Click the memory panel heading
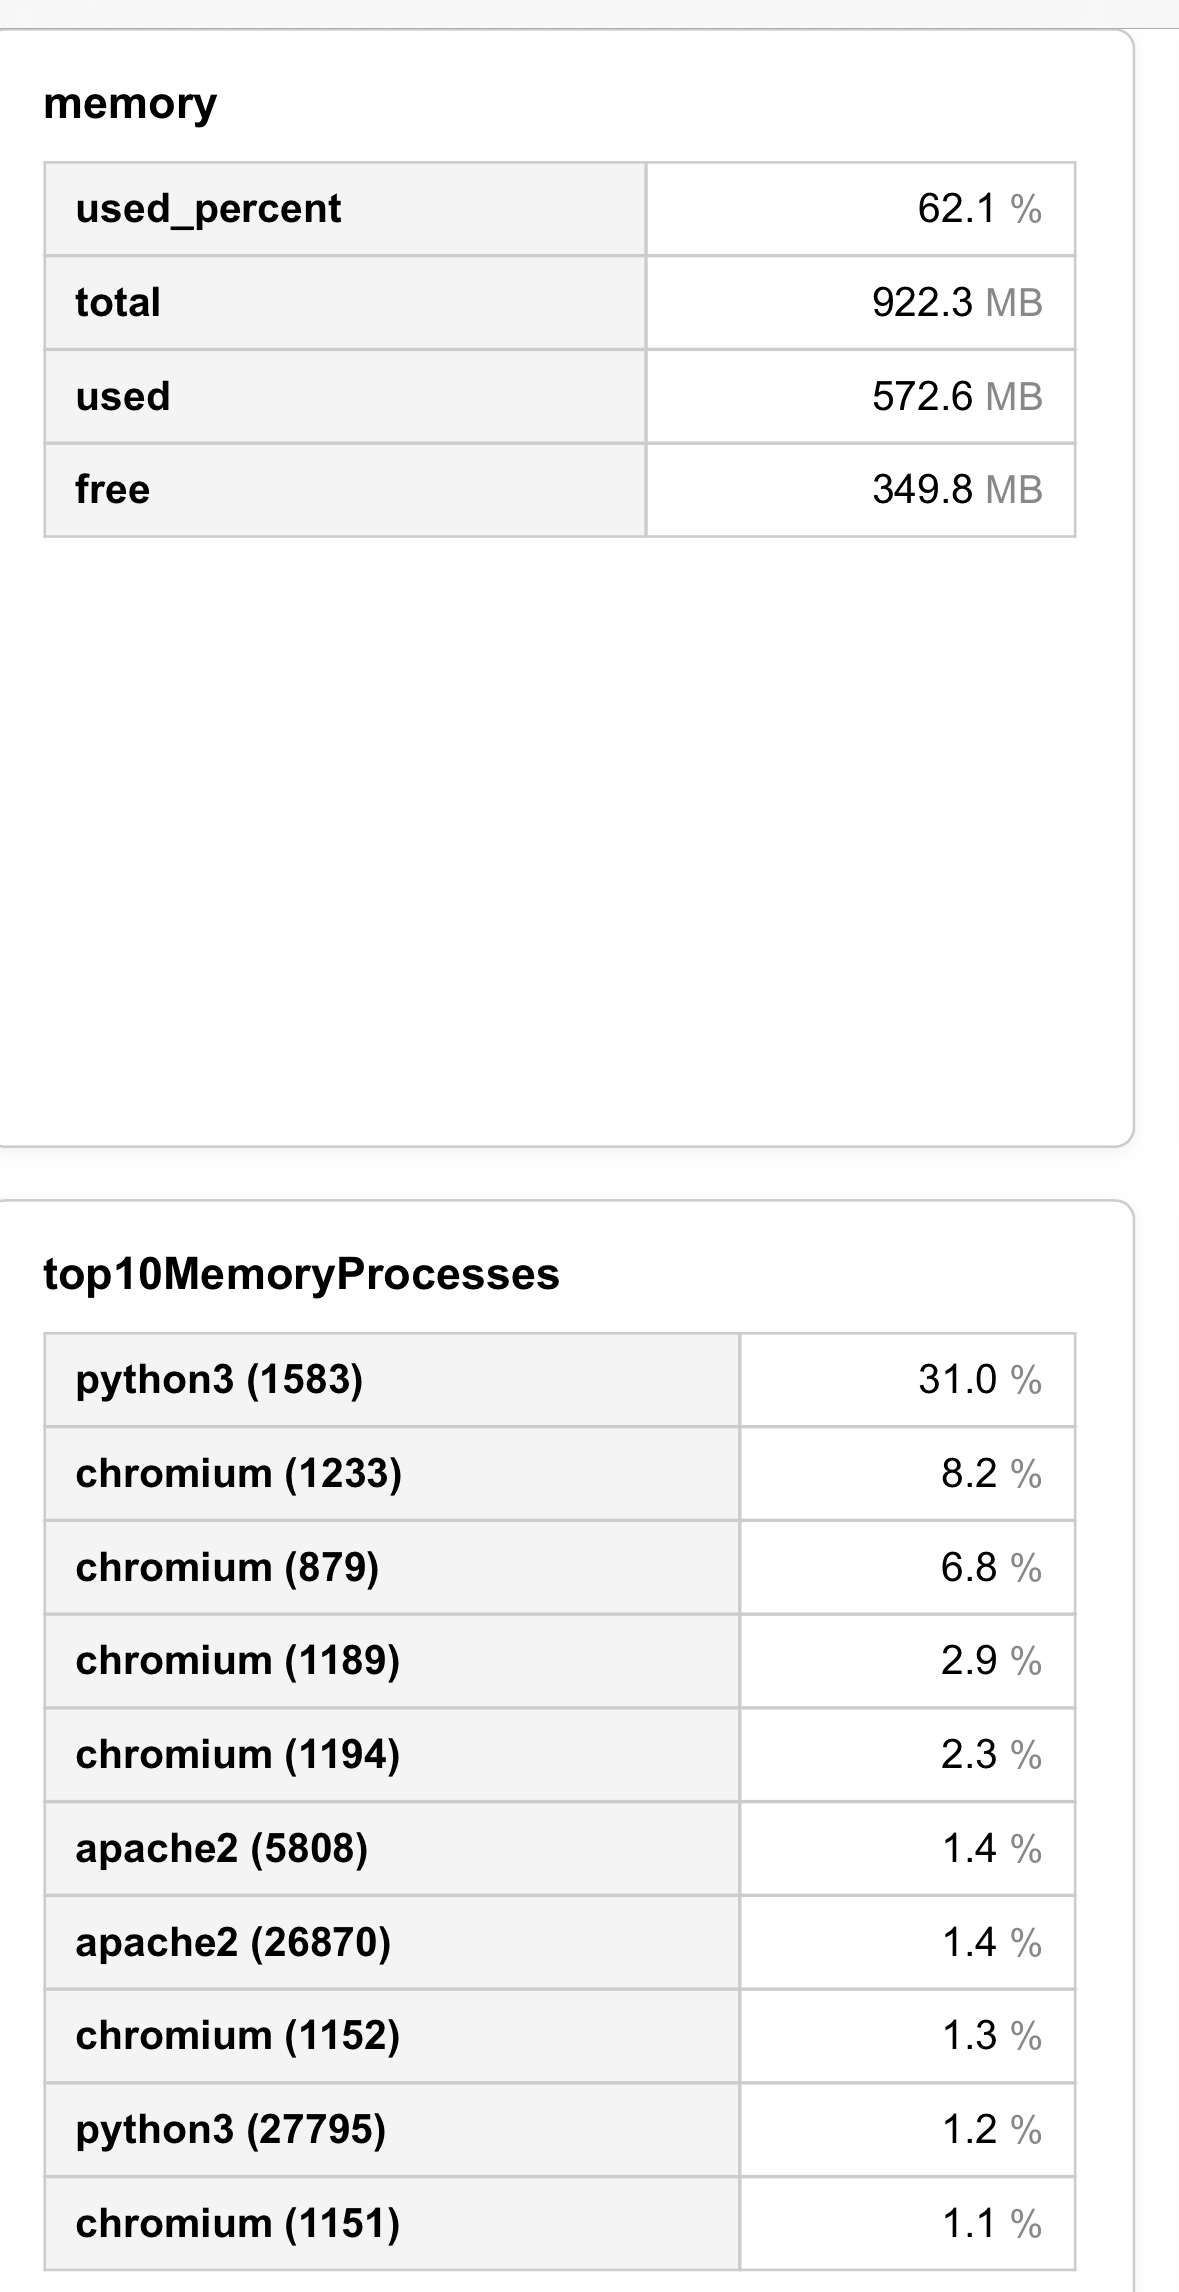The height and width of the screenshot is (2292, 1179). [130, 104]
